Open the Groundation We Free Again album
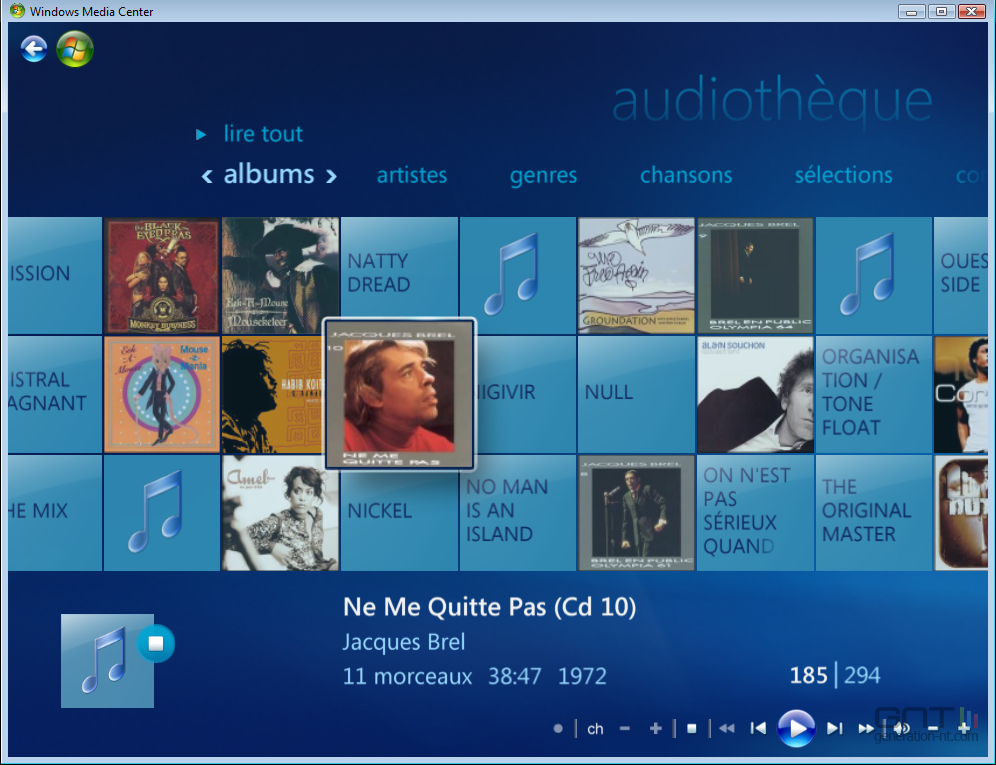 click(x=636, y=276)
